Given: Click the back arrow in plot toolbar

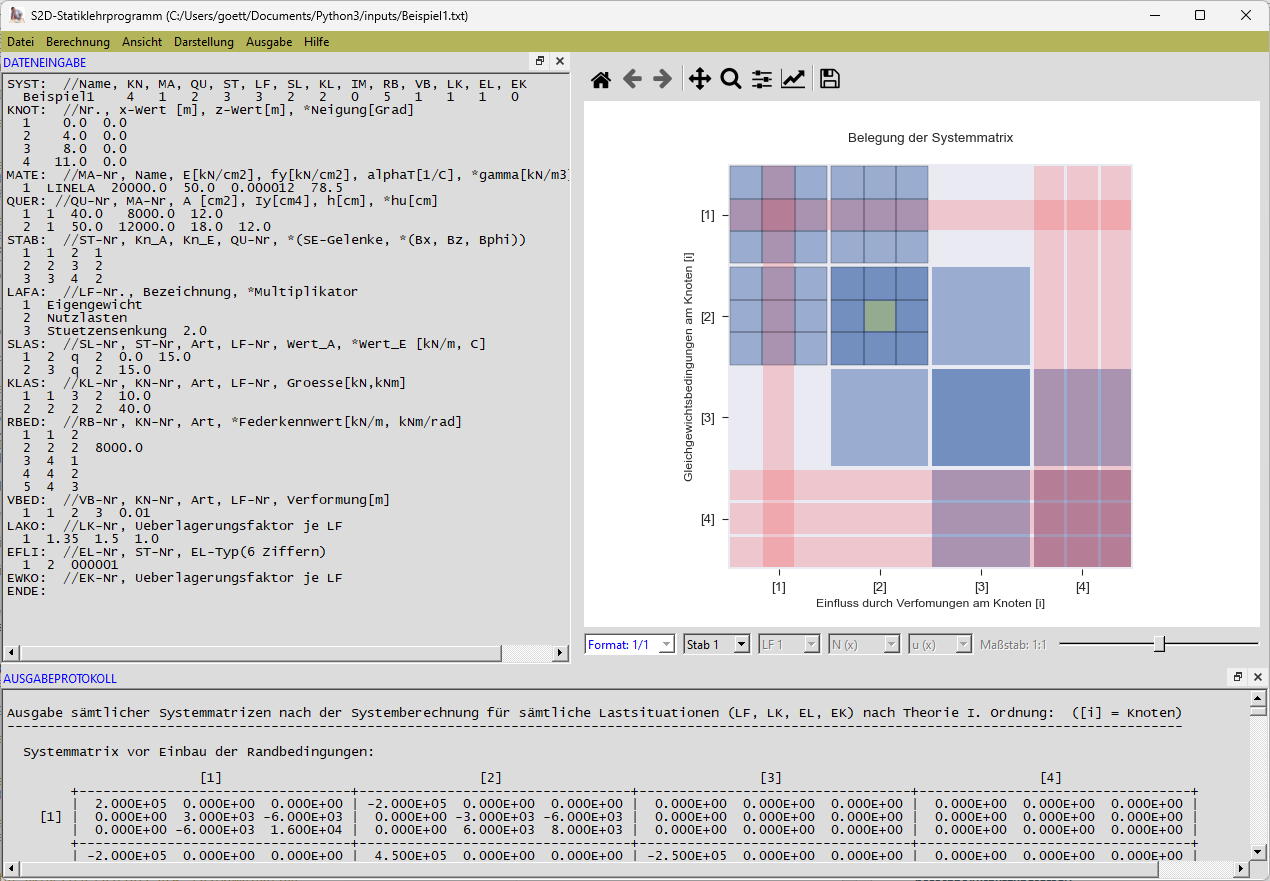Looking at the screenshot, I should click(x=632, y=80).
